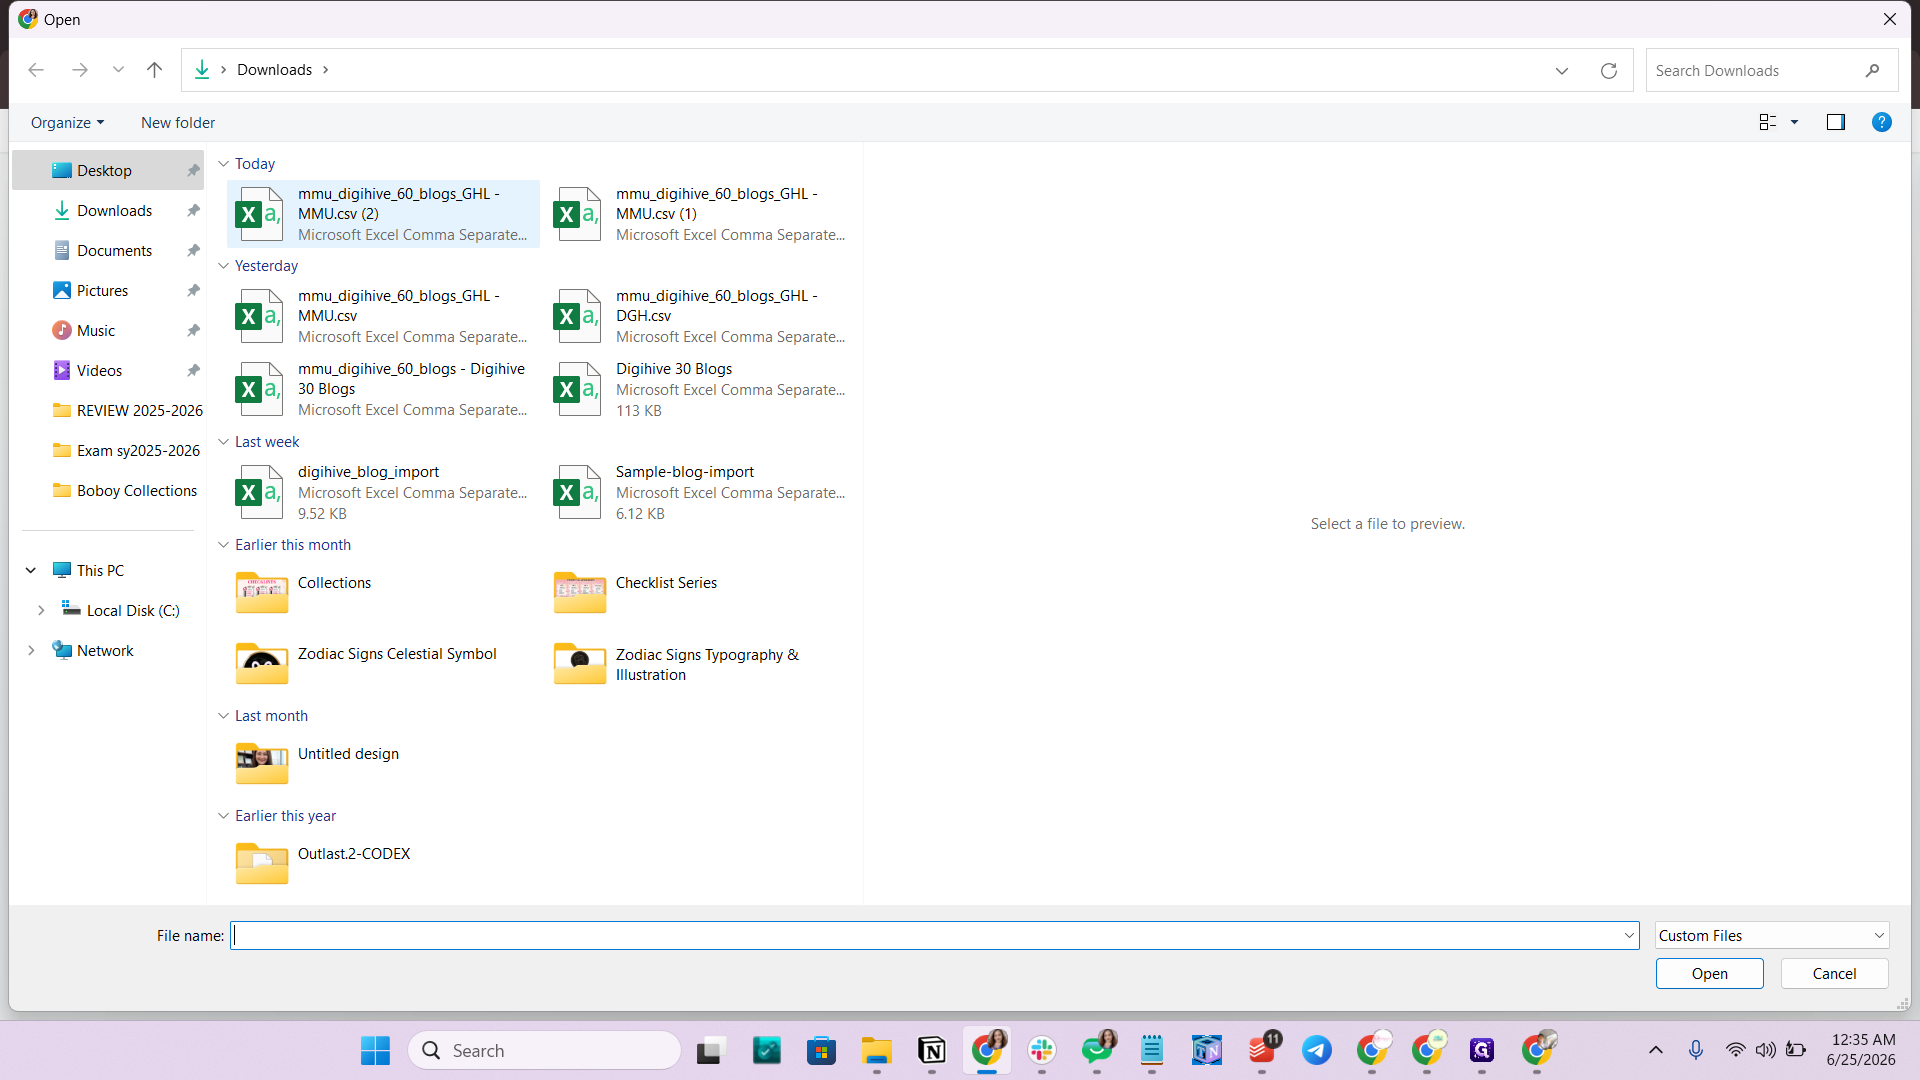Select the Sample-blog-import file icon
This screenshot has height=1080, width=1920.
(x=578, y=492)
